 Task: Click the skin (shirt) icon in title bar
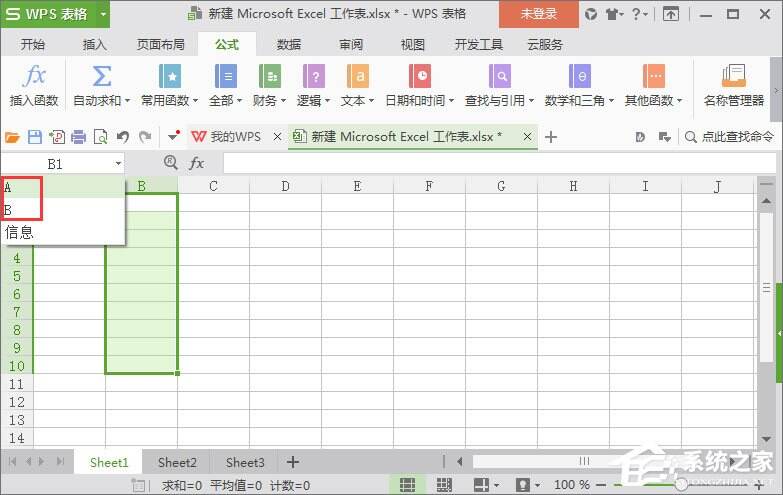tap(613, 14)
